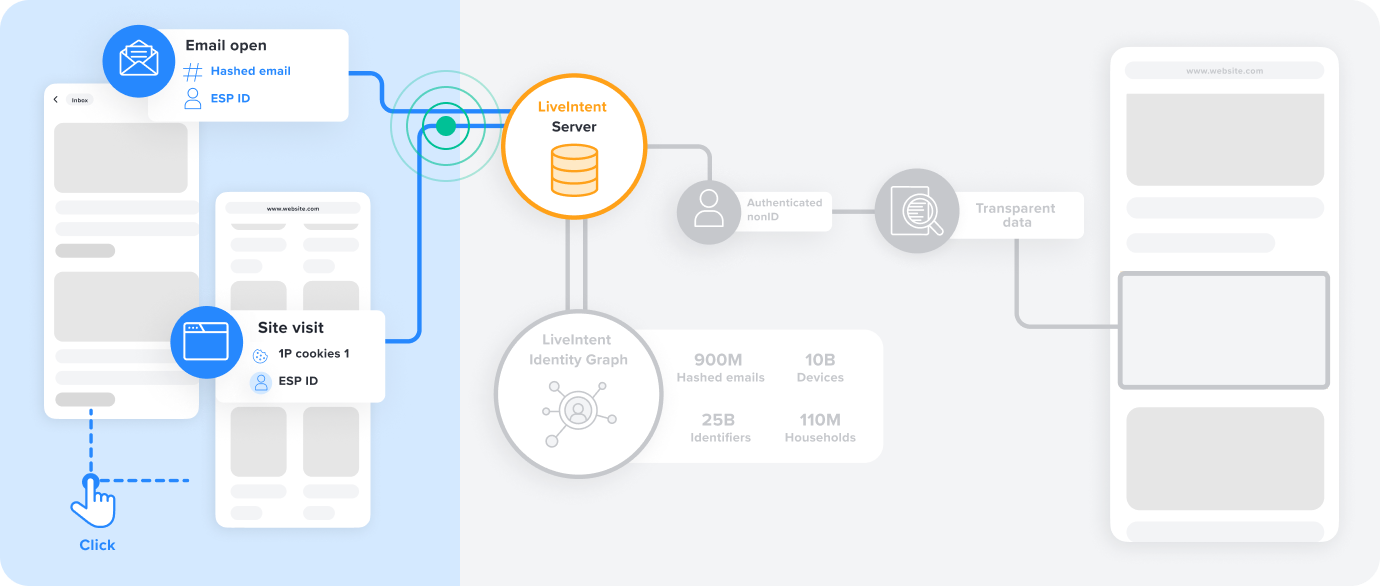Click the "LiveIntent Identity Graph" title
The width and height of the screenshot is (1380, 587).
(578, 350)
